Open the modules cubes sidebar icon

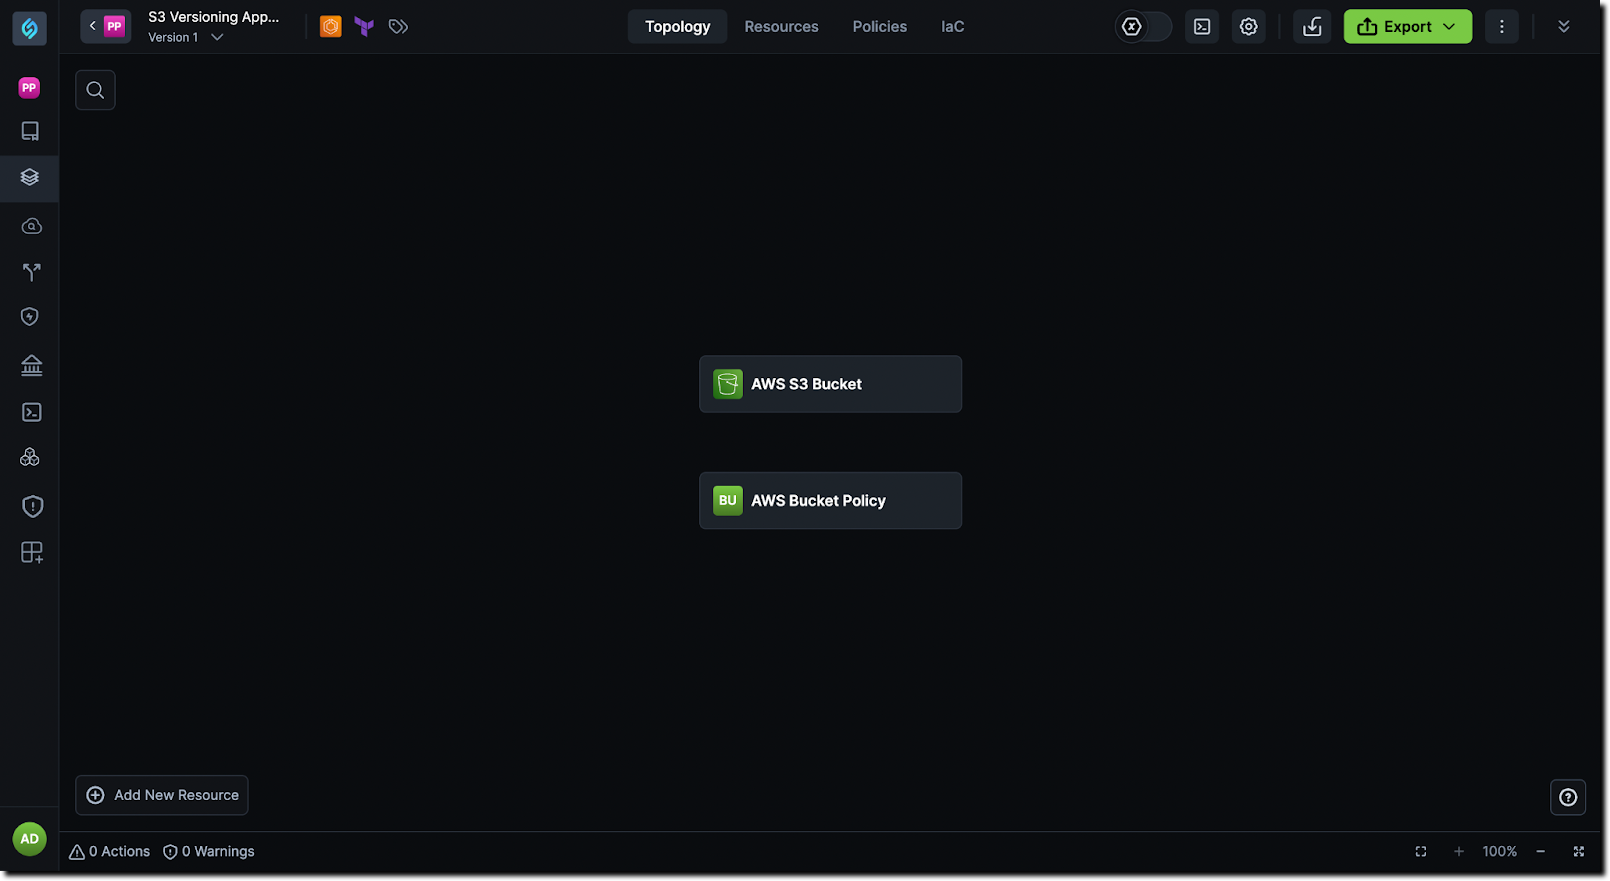coord(30,457)
